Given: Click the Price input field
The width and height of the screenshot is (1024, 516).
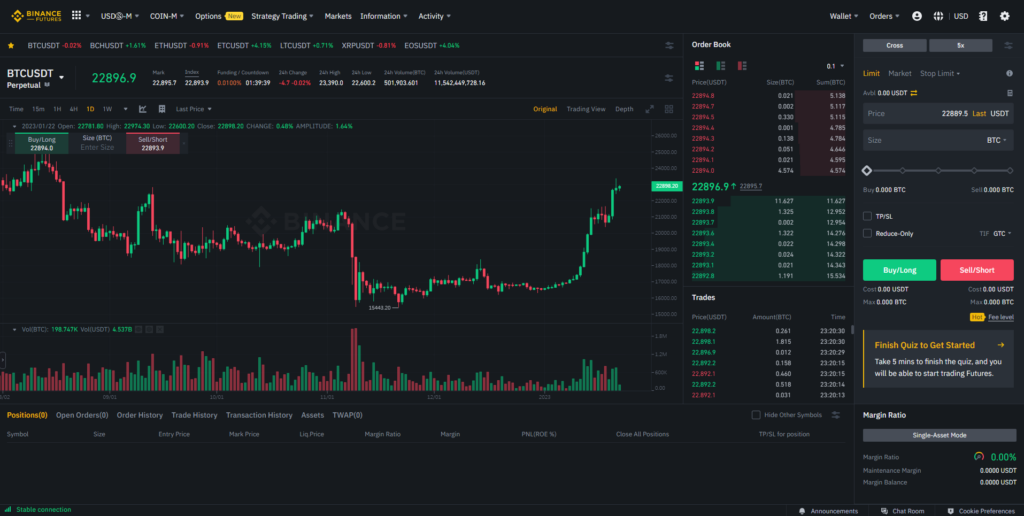Looking at the screenshot, I should pos(938,113).
